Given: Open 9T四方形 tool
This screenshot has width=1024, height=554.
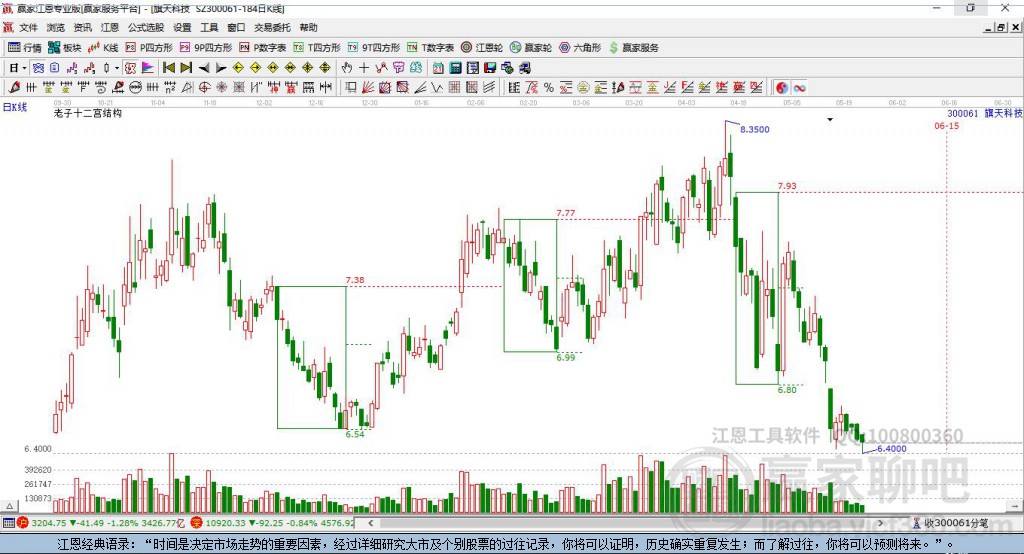Looking at the screenshot, I should pos(374,48).
